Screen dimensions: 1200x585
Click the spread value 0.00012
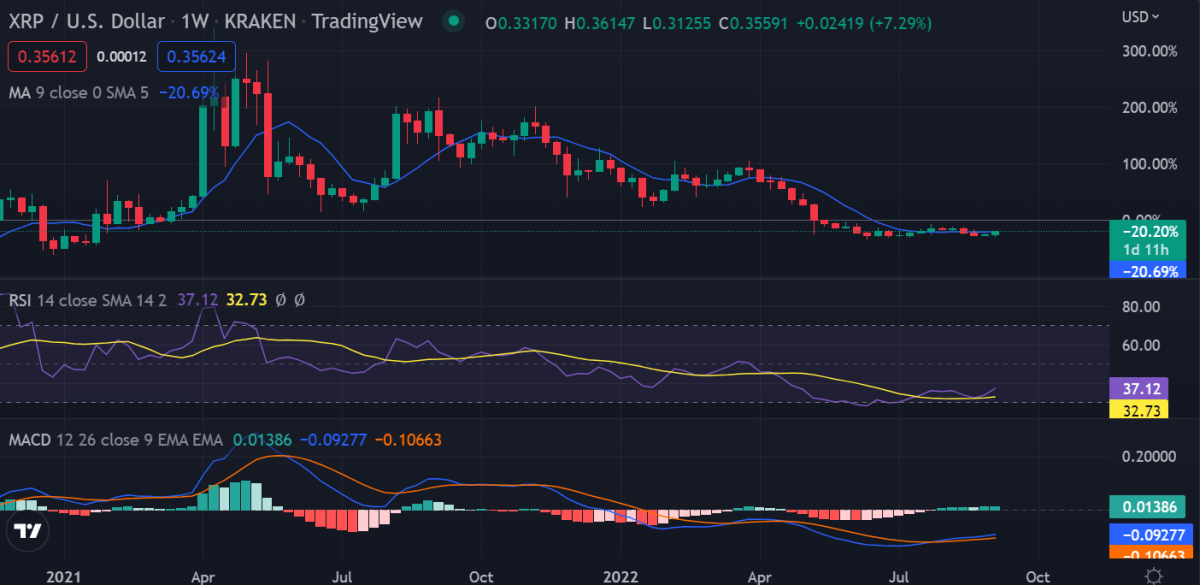[x=122, y=57]
